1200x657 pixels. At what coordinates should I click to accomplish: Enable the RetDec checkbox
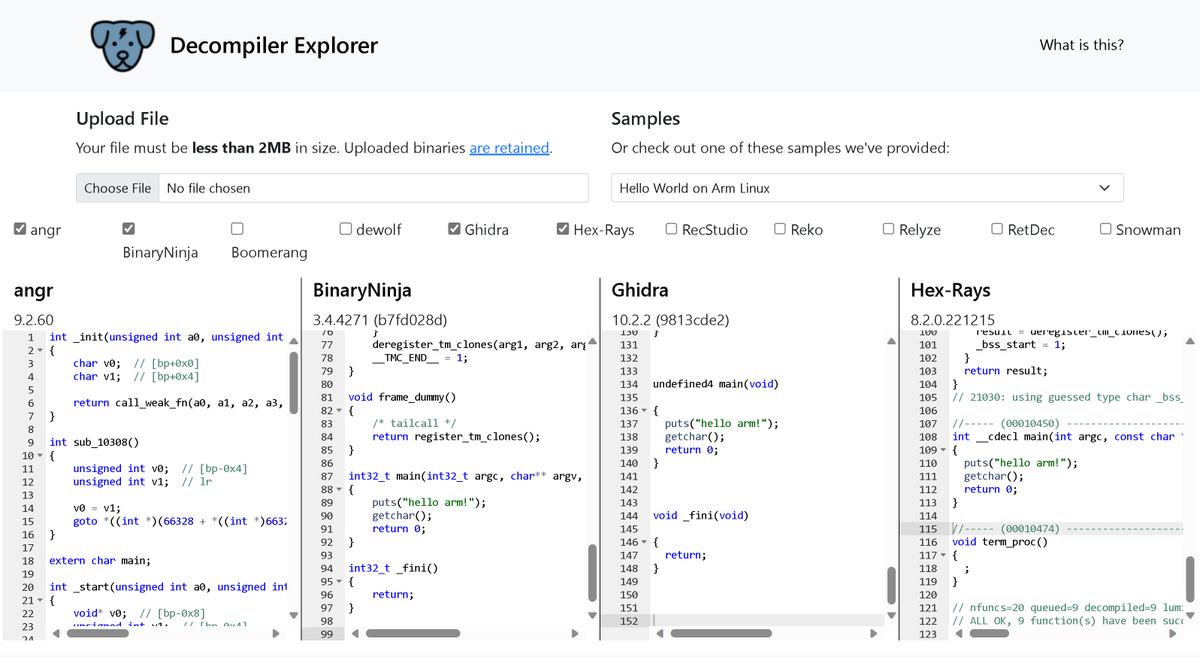pos(997,229)
